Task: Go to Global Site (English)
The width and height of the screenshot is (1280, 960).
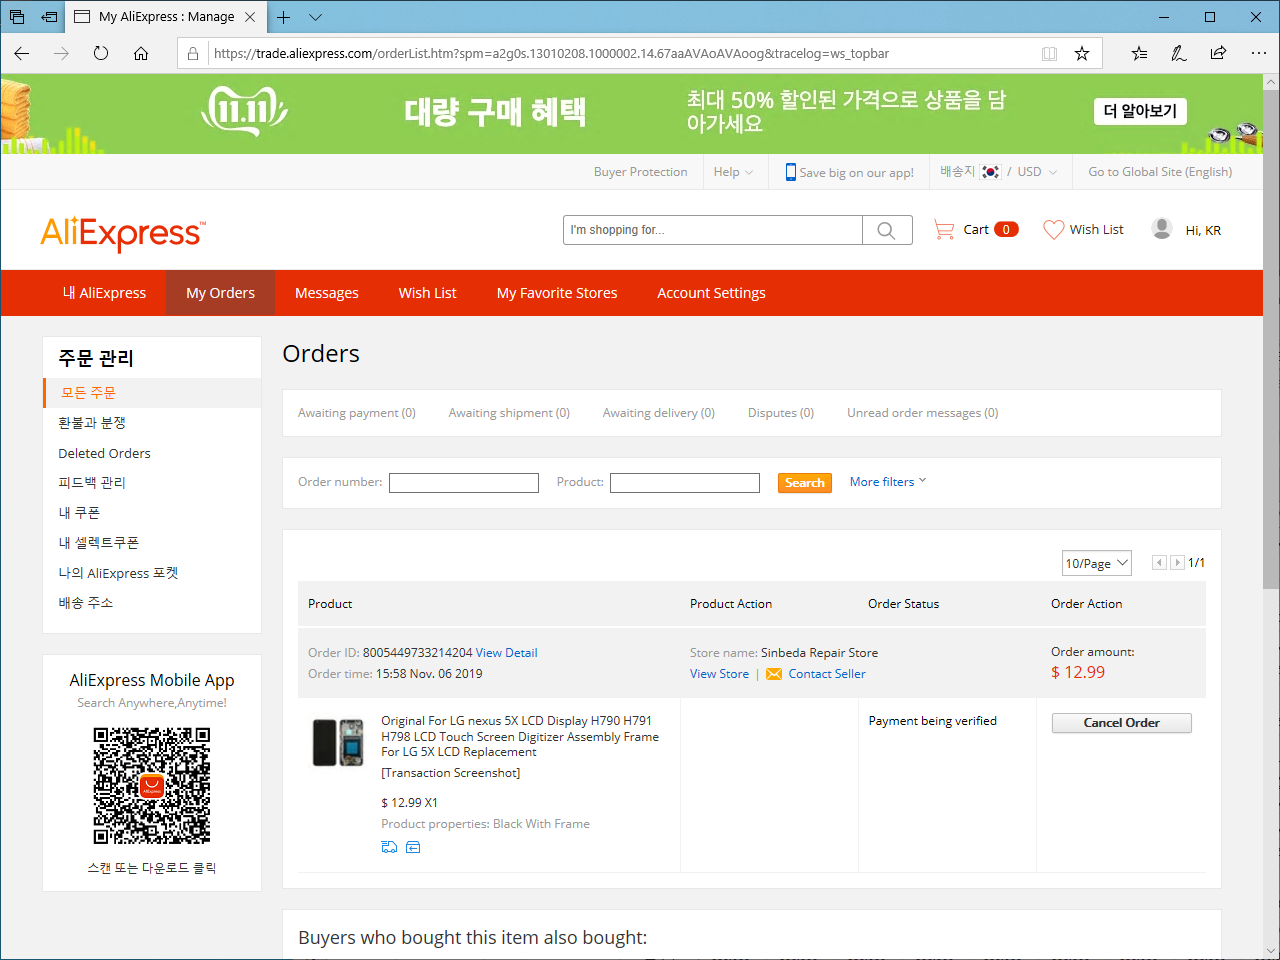Action: (1160, 172)
